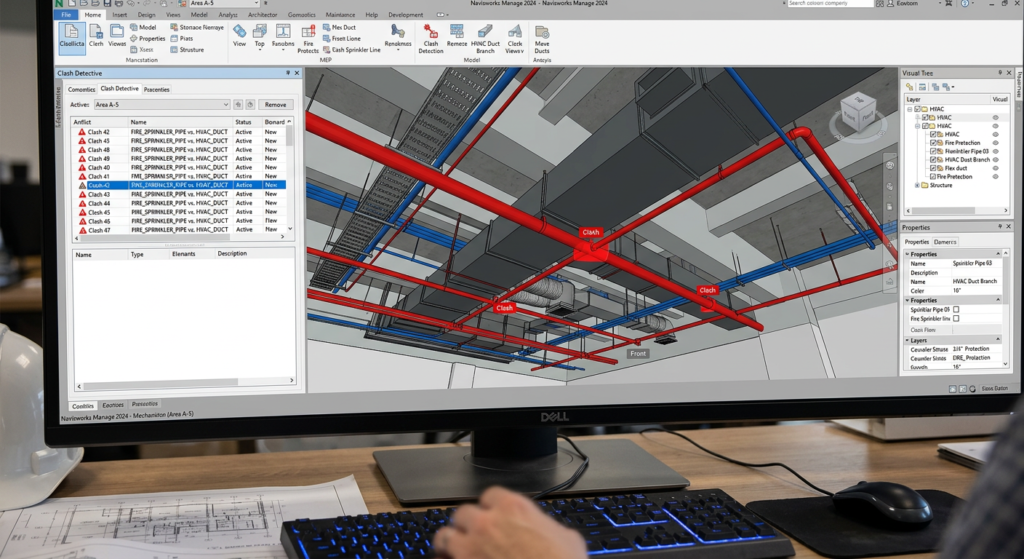Screen dimensions: 1024x559
Task: Switch to the Insert ribbon tab
Action: 120,14
